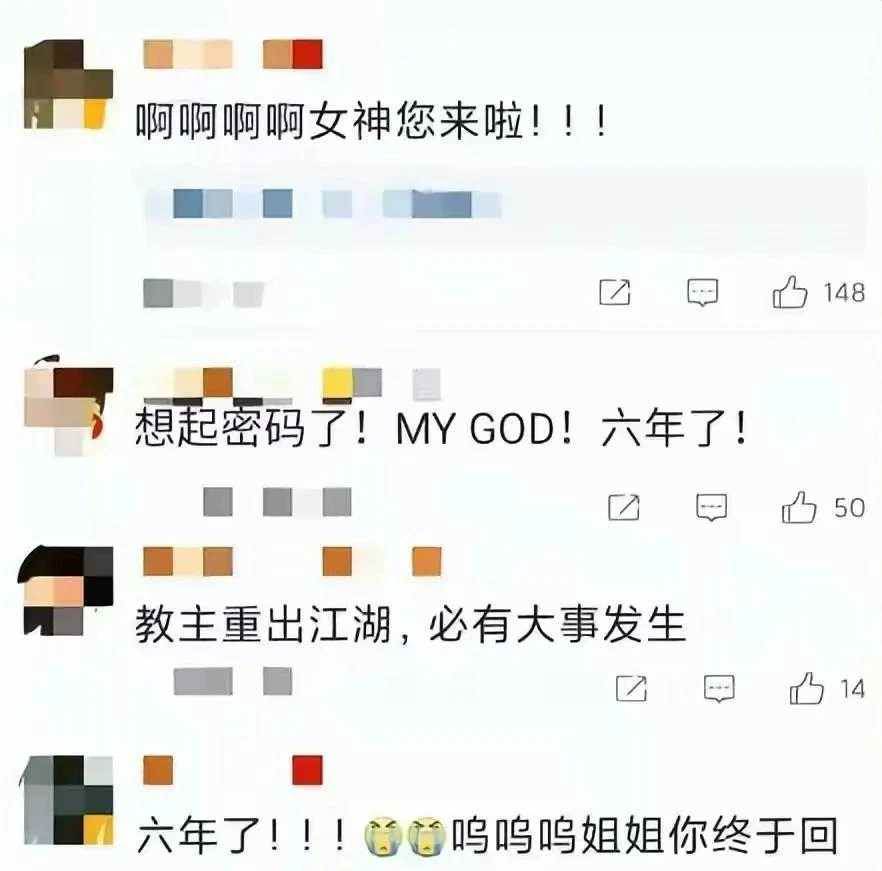
Task: Like the 教主重出江湖 comment
Action: 807,688
